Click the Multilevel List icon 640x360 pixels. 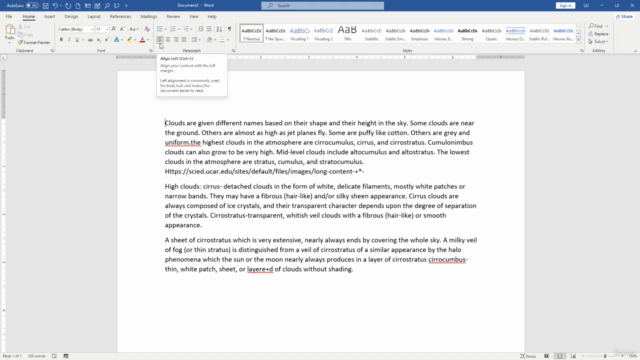click(x=186, y=29)
